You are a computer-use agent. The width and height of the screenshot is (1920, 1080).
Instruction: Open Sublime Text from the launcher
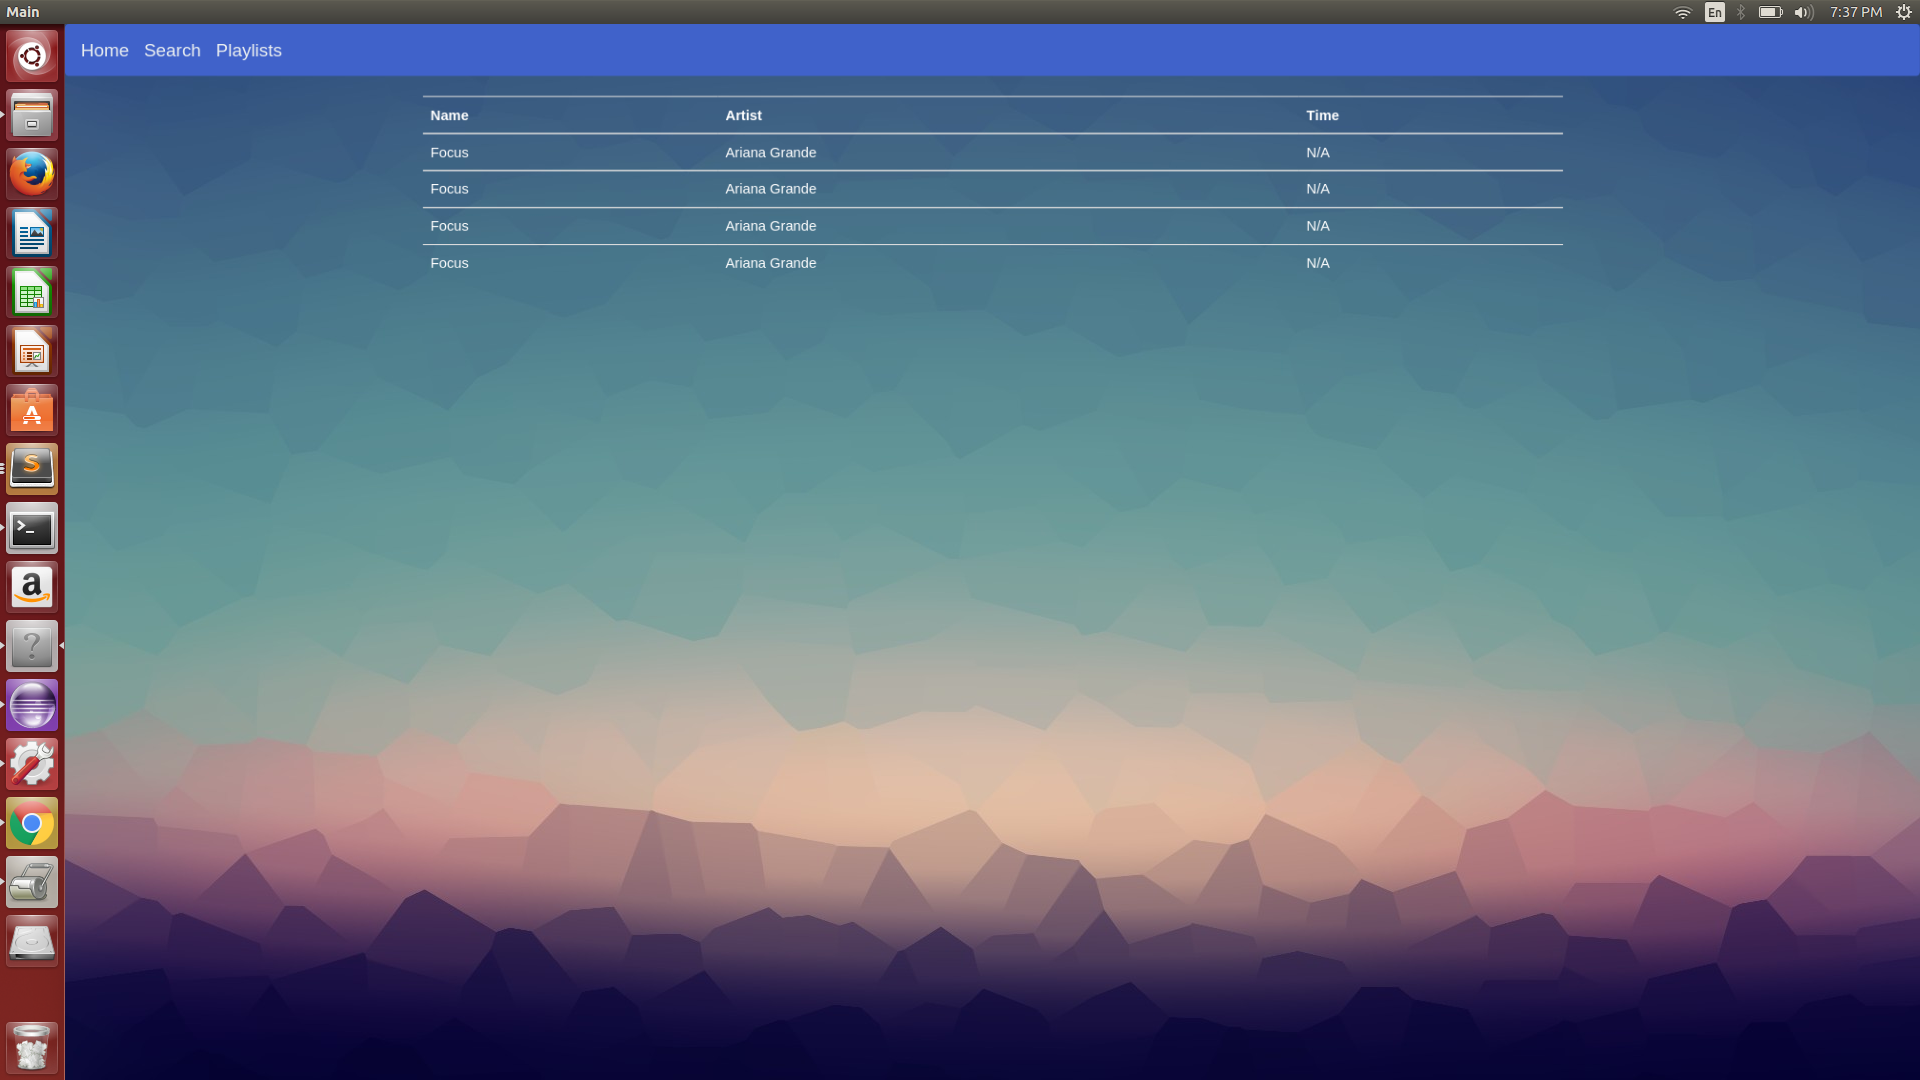(x=32, y=469)
